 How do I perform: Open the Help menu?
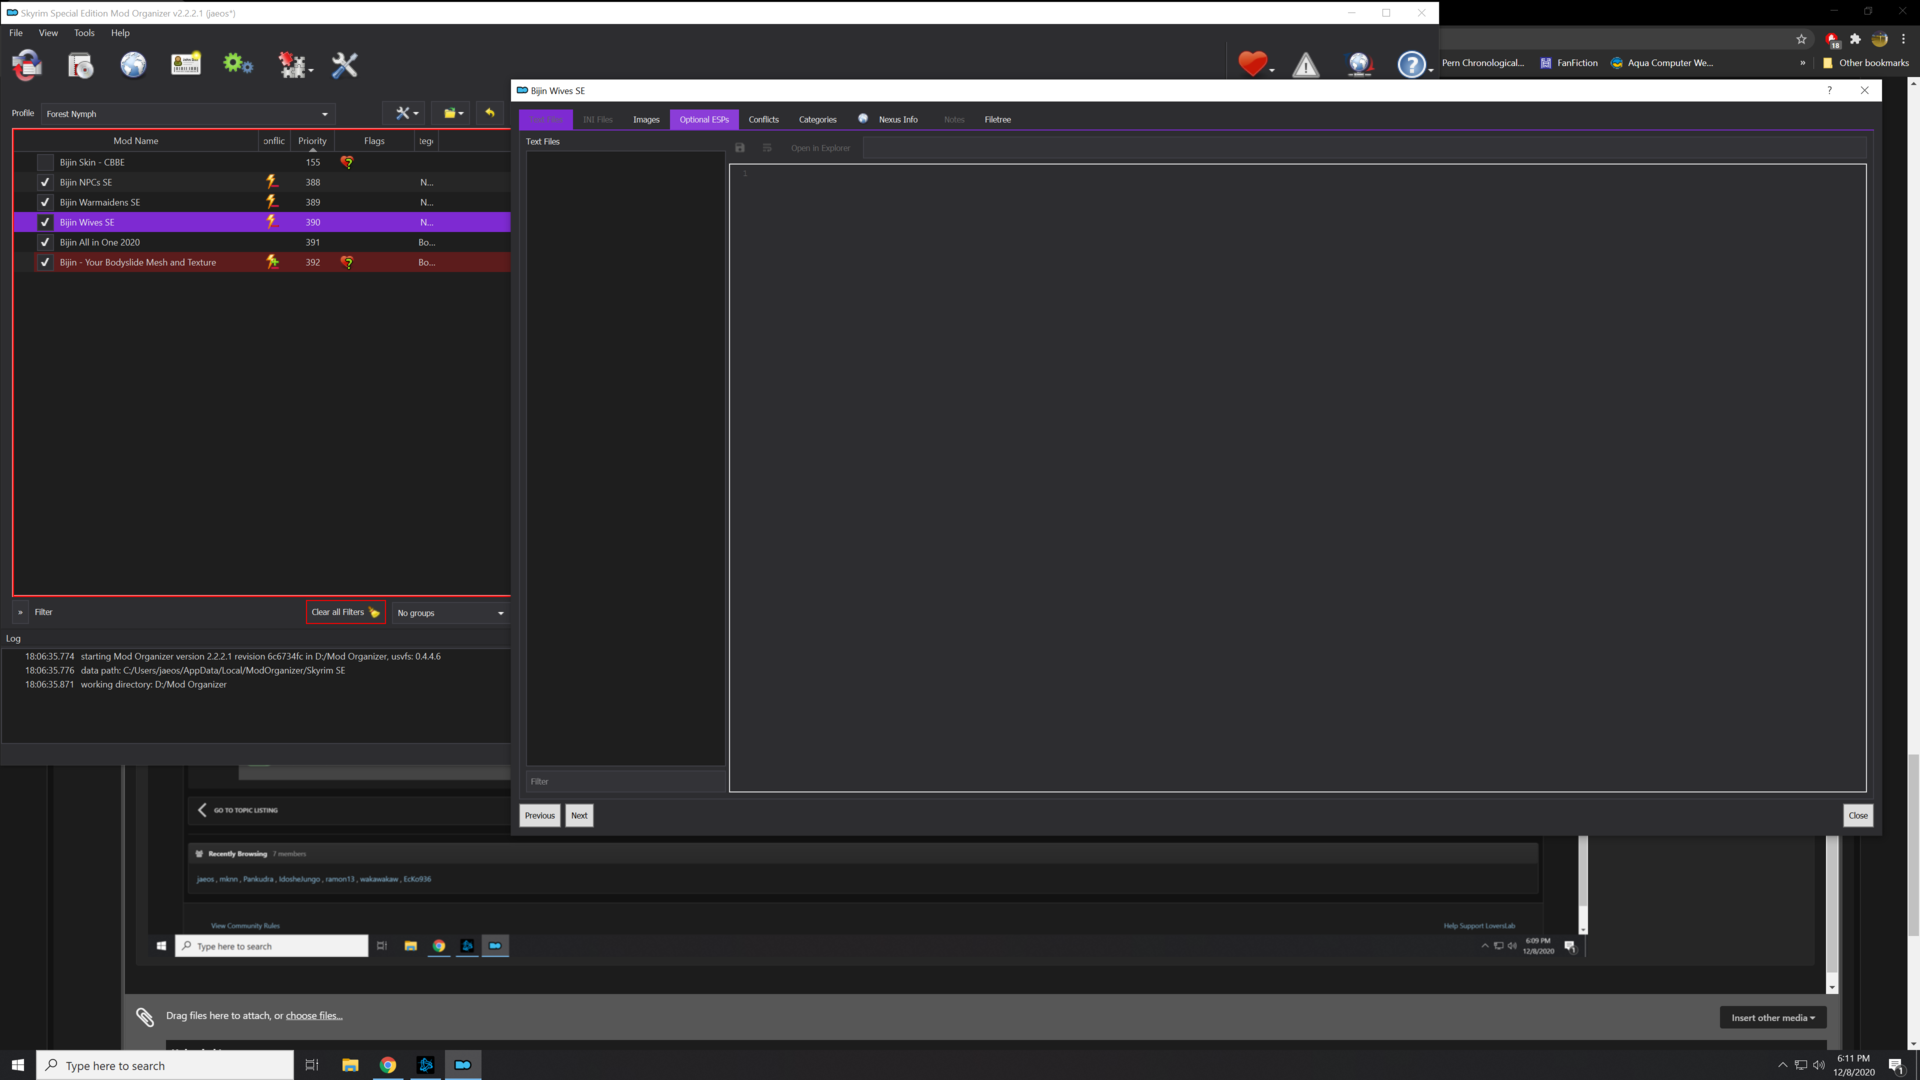120,33
